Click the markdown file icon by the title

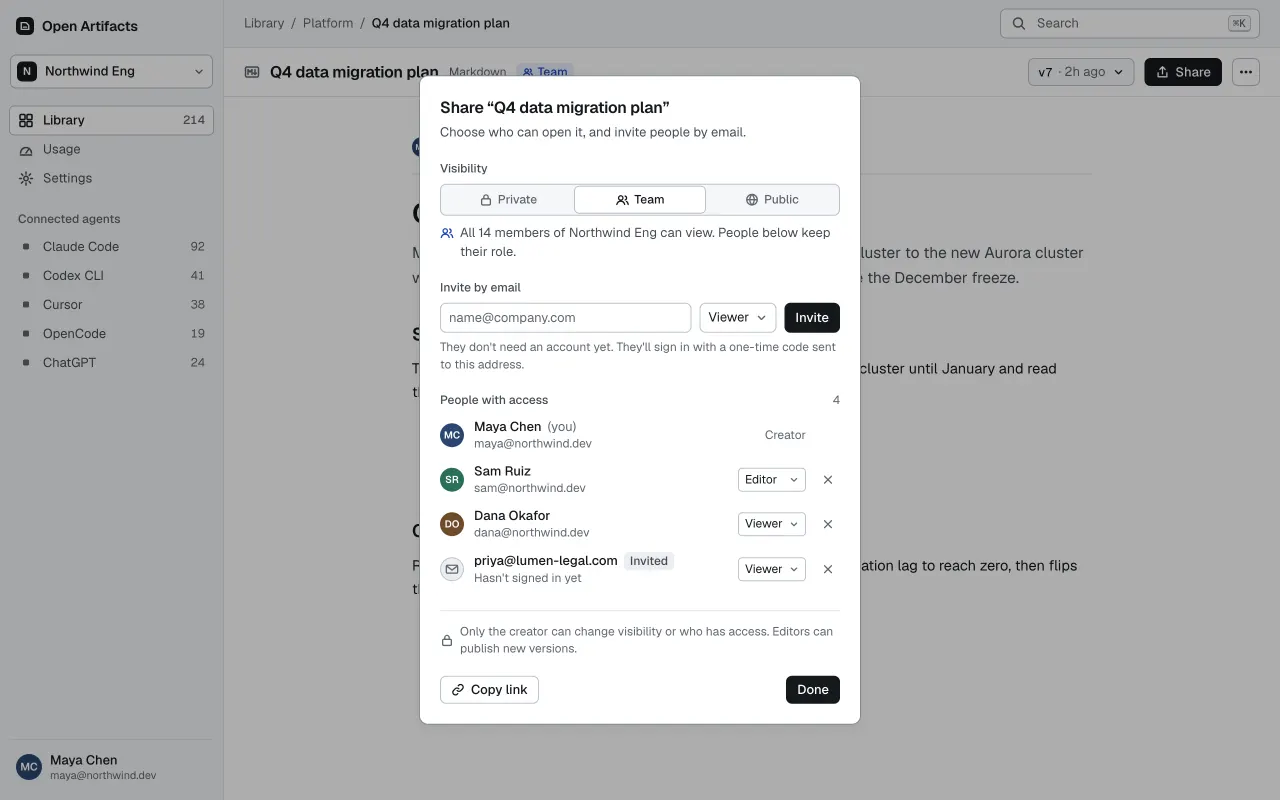253,72
